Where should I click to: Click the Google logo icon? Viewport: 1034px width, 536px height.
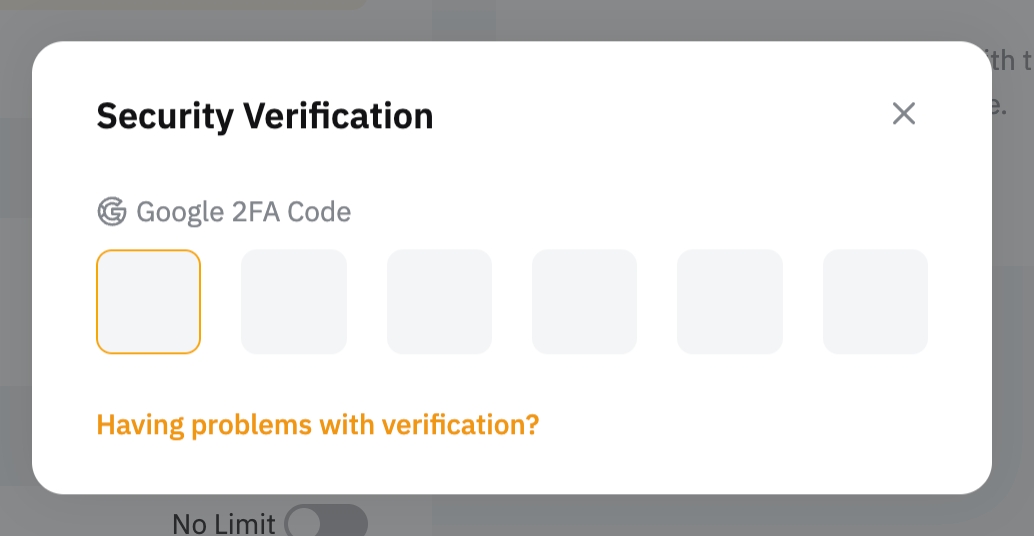point(111,212)
